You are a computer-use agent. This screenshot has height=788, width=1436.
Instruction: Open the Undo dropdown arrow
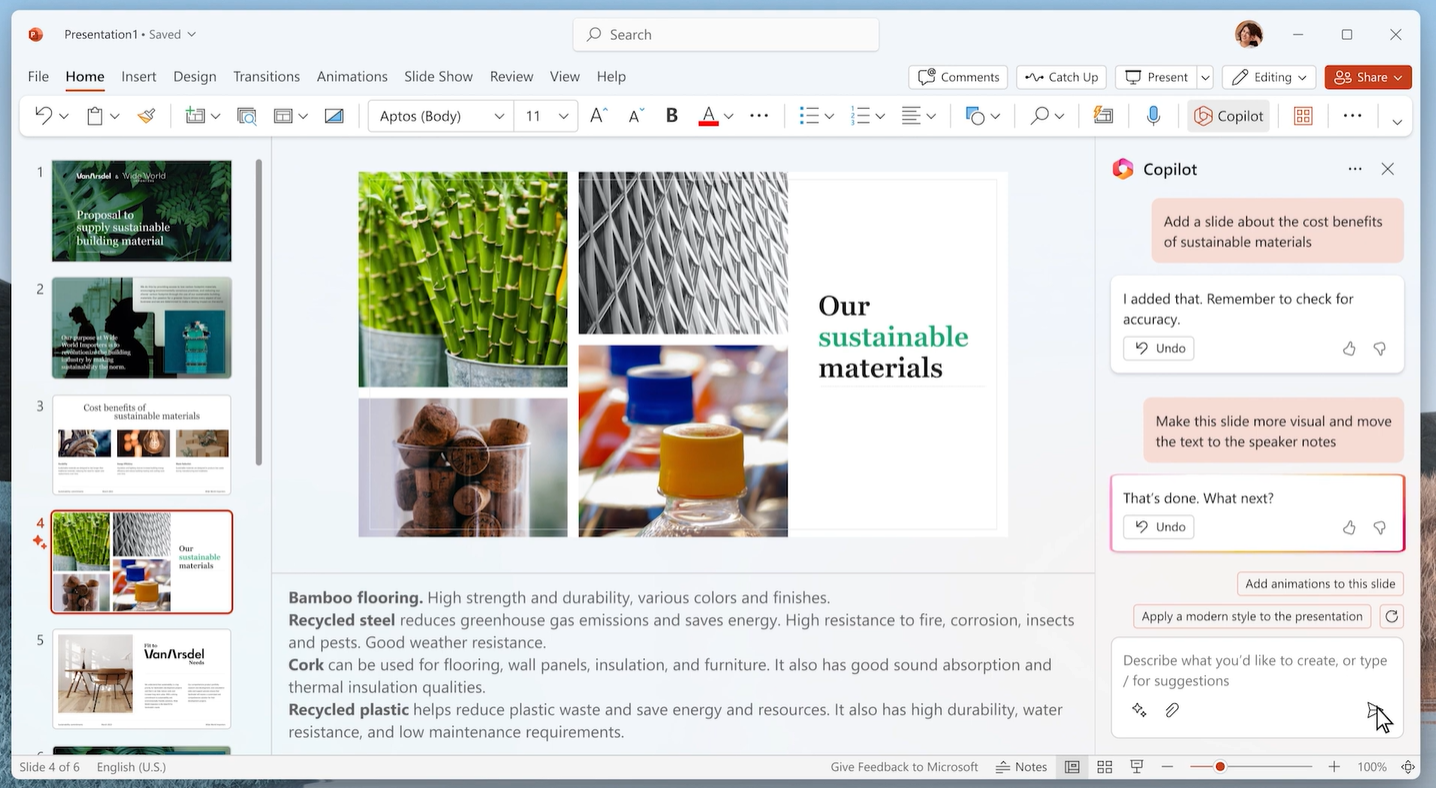64,117
